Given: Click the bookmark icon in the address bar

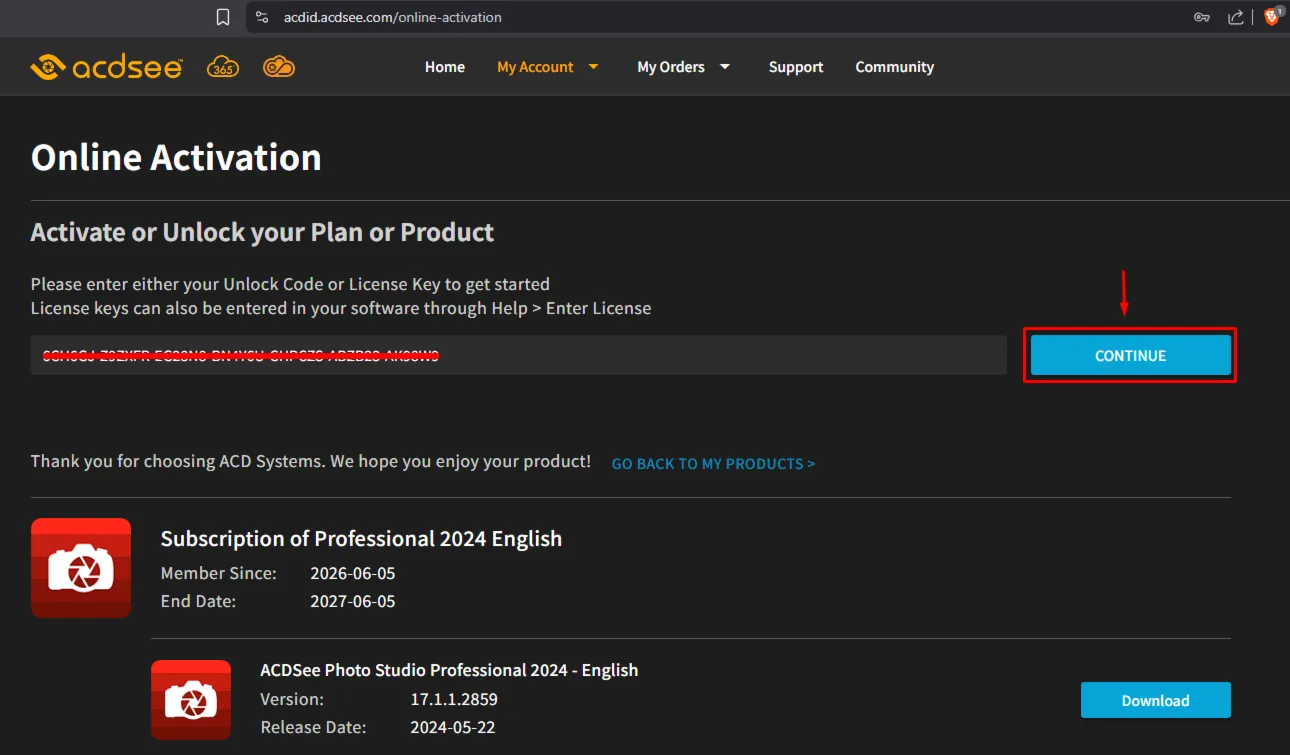Looking at the screenshot, I should 223,17.
